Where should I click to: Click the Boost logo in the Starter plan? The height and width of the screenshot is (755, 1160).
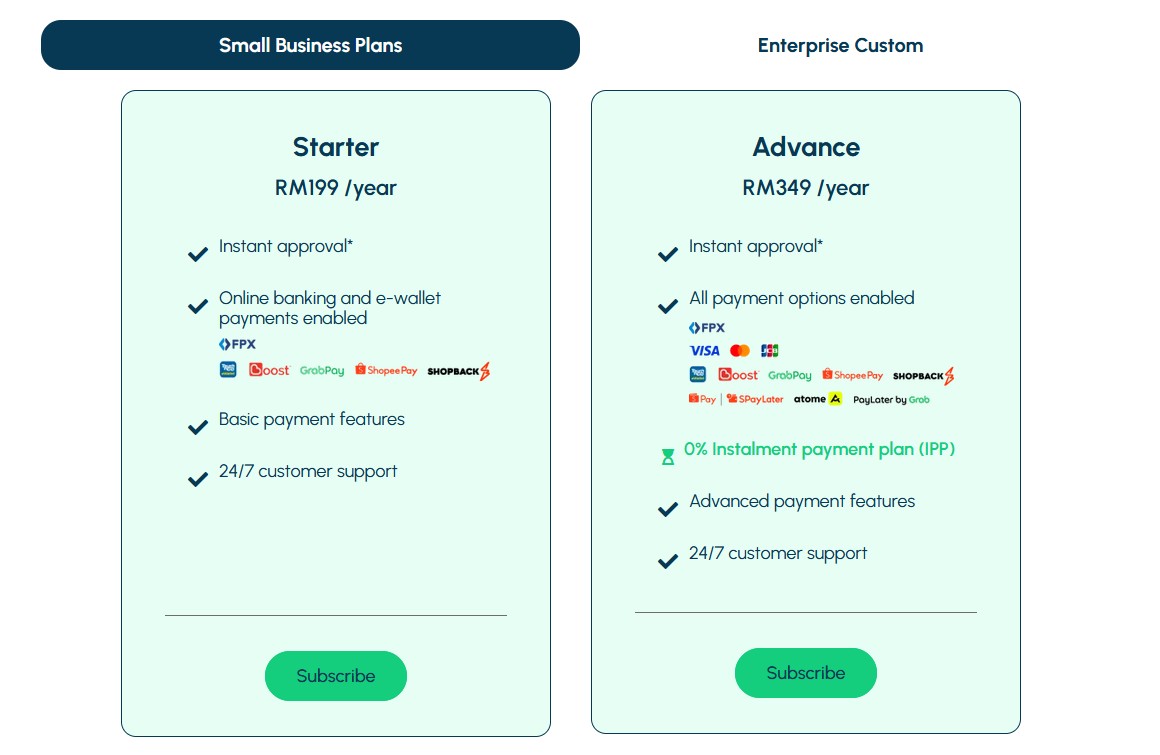(269, 370)
